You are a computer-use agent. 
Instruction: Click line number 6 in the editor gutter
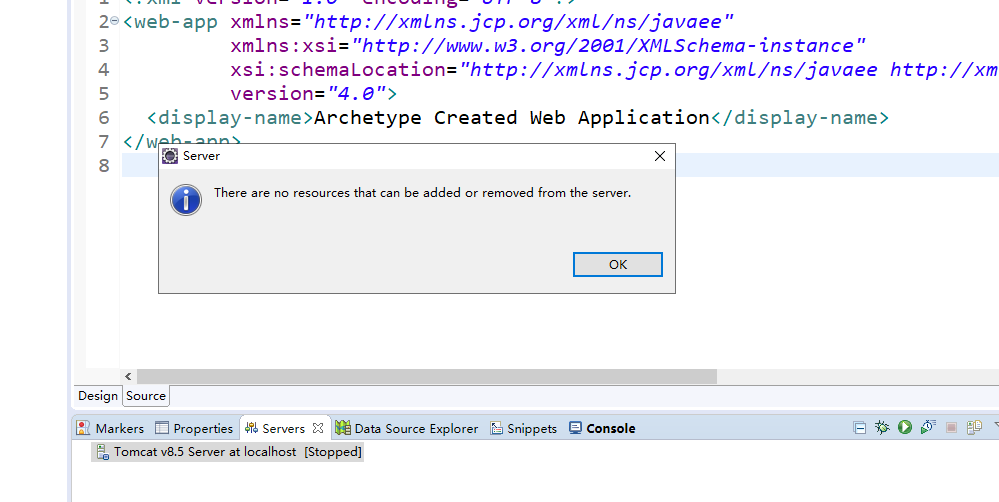104,118
